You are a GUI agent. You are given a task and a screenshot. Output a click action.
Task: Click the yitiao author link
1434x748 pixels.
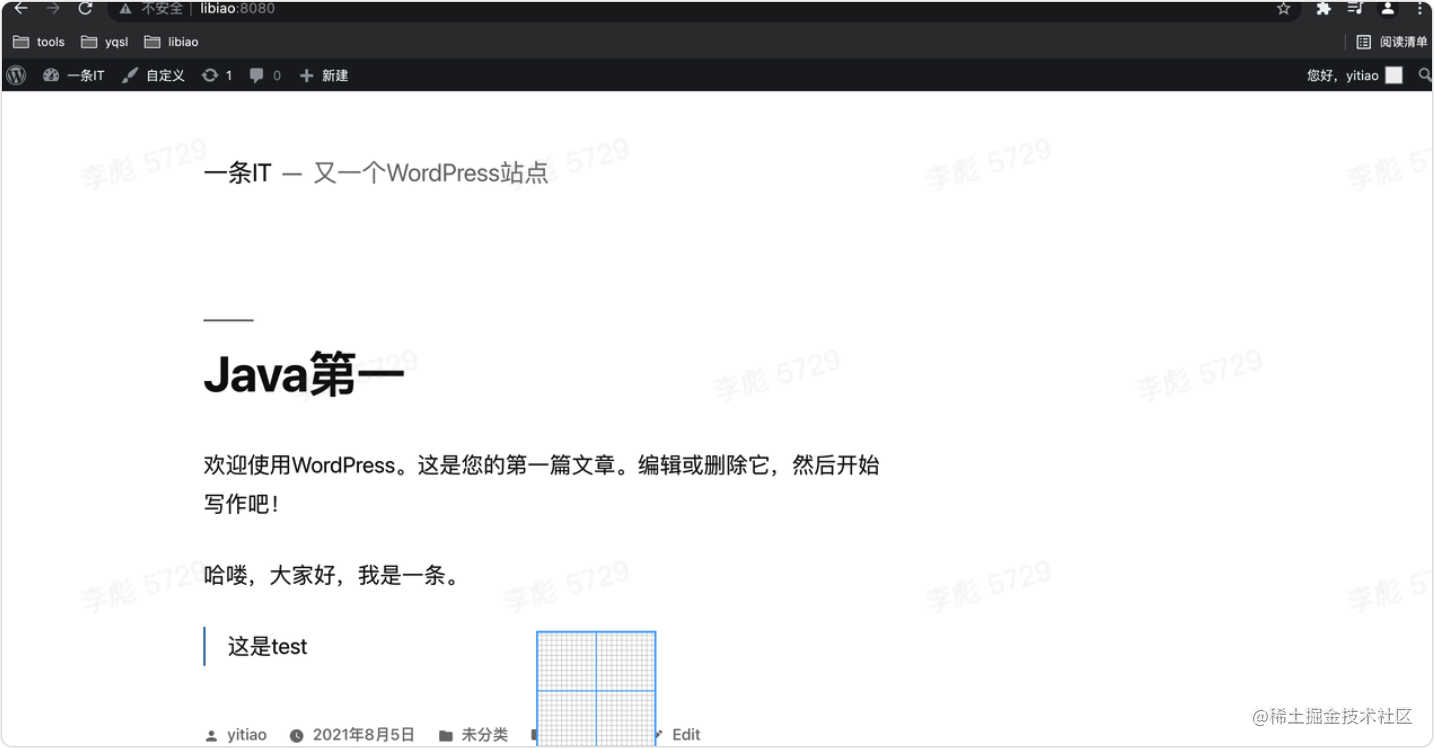pyautogui.click(x=247, y=735)
